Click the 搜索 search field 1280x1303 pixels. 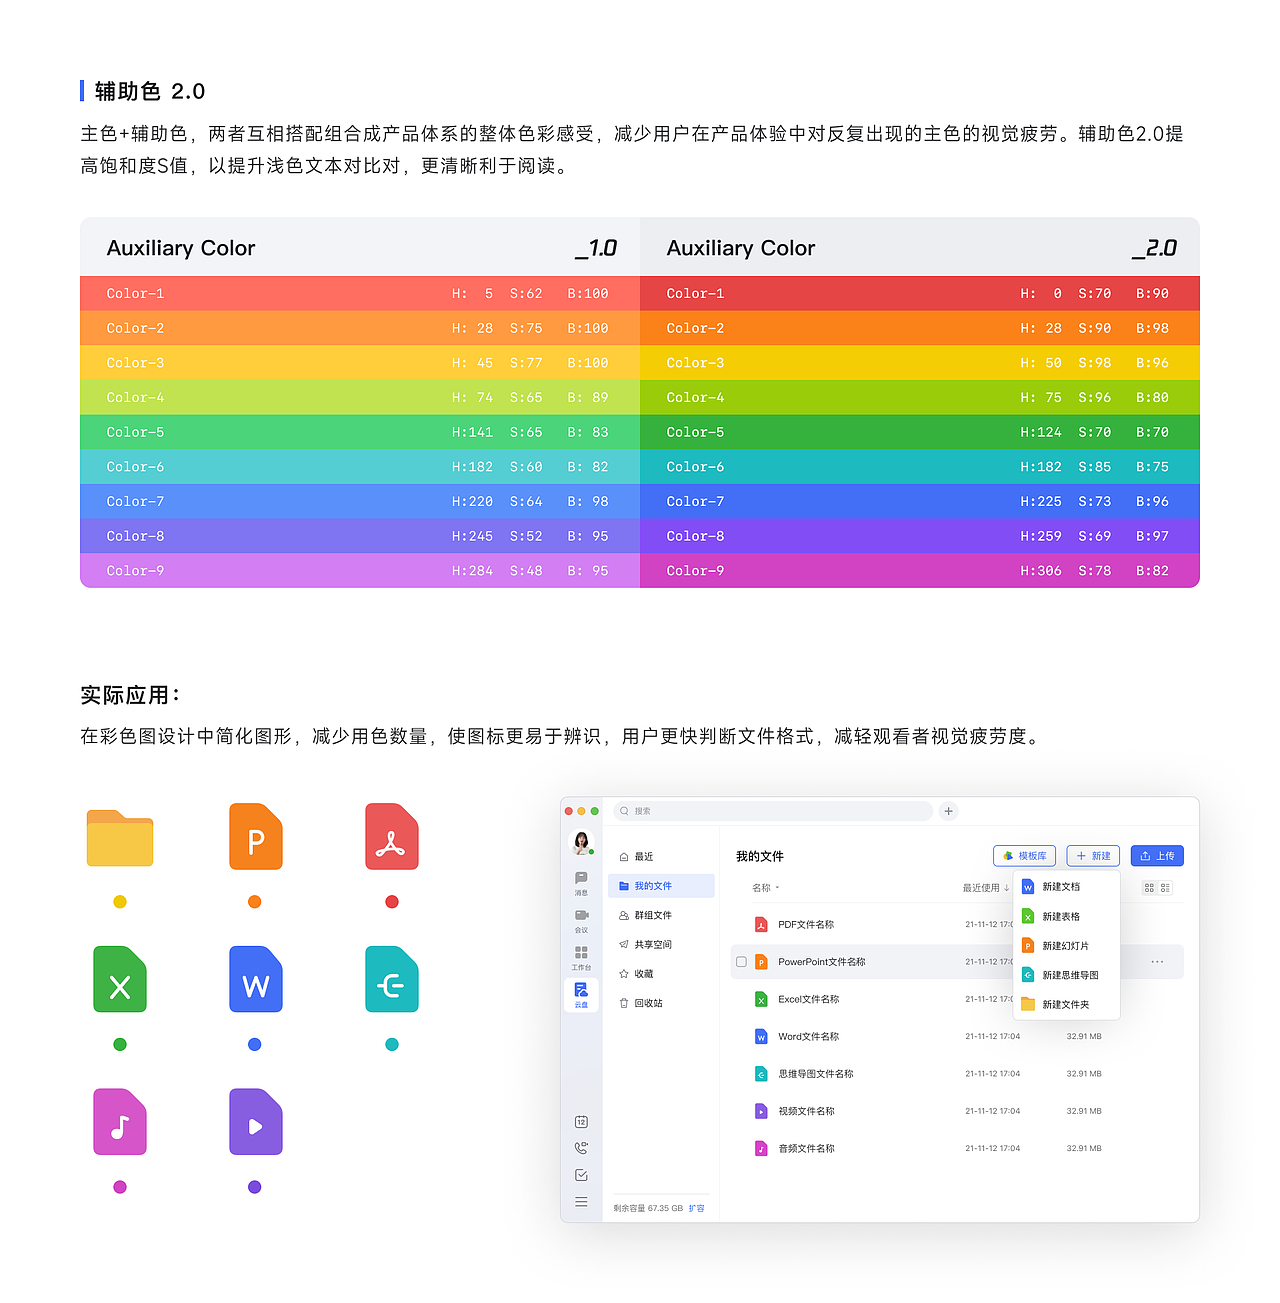tap(772, 811)
